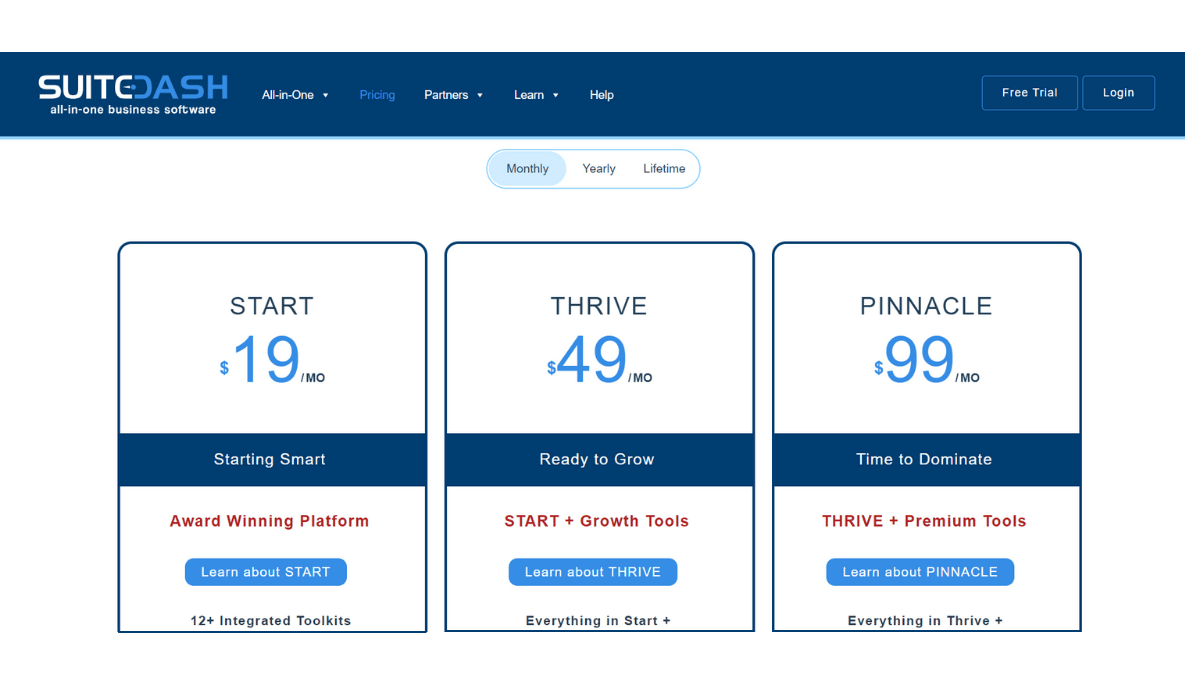
Task: Select the Monthly billing option
Action: tap(527, 168)
